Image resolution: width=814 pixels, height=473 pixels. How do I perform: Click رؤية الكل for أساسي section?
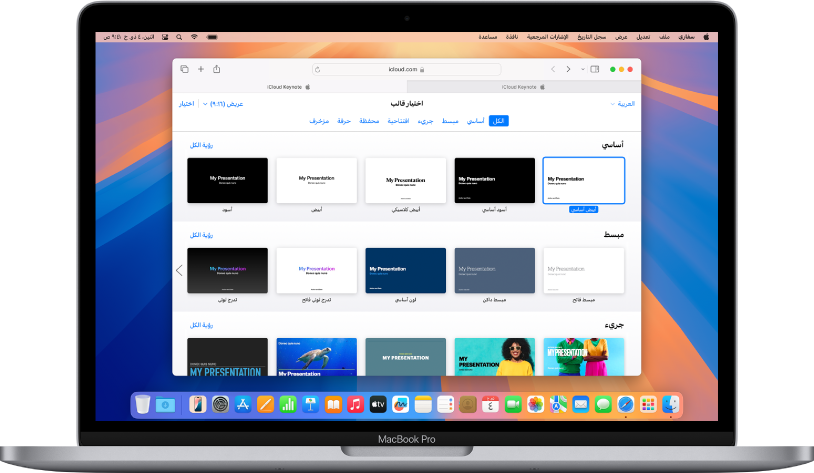(x=201, y=145)
